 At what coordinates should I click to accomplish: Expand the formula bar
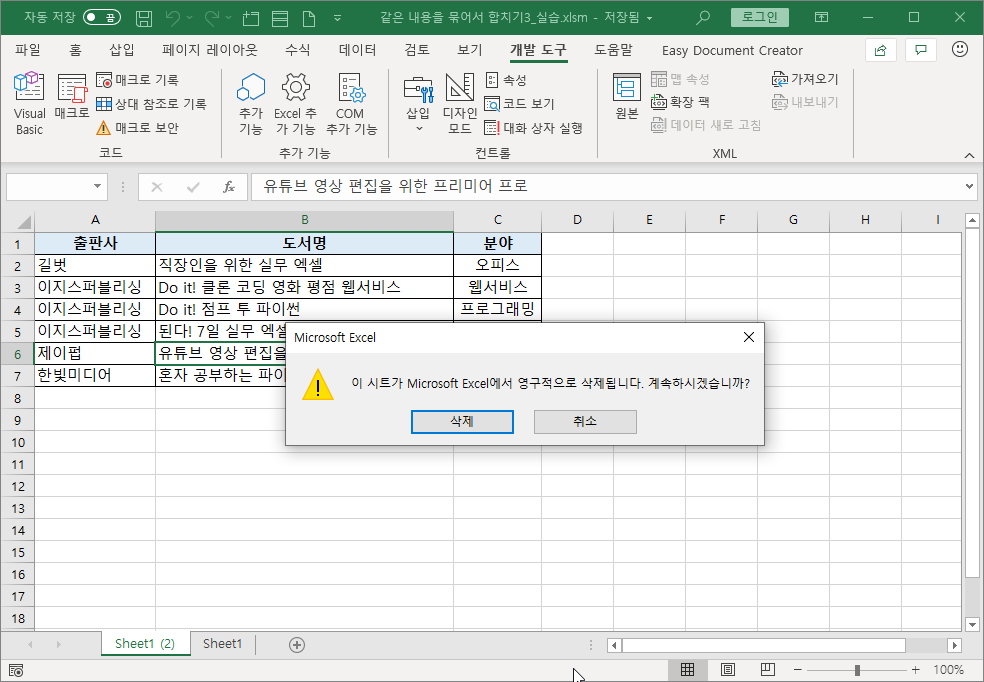click(970, 186)
